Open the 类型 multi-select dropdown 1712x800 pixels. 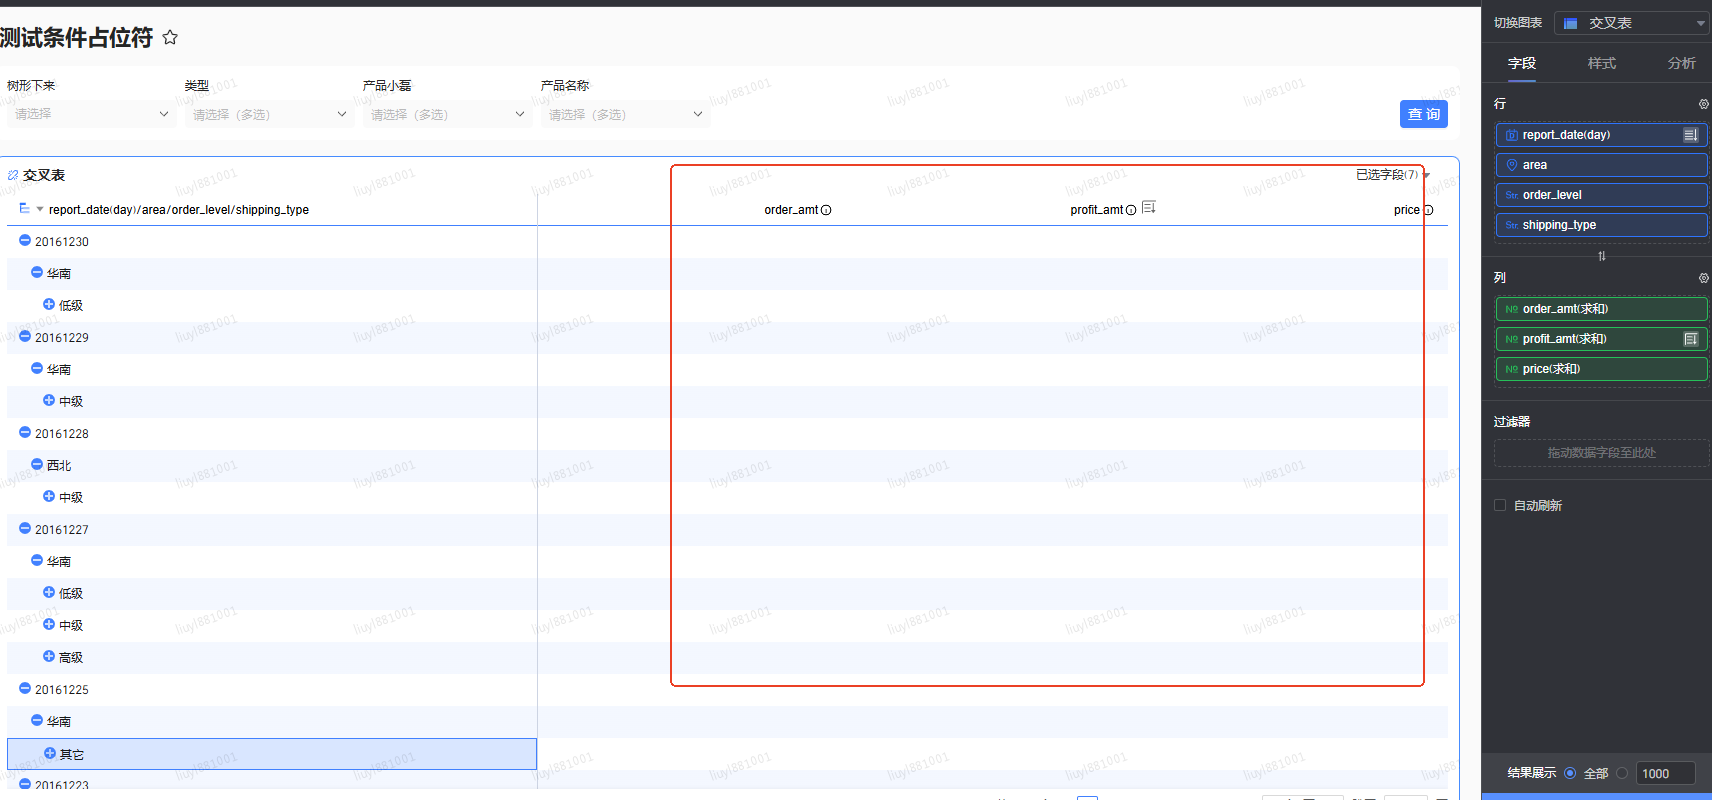point(269,115)
